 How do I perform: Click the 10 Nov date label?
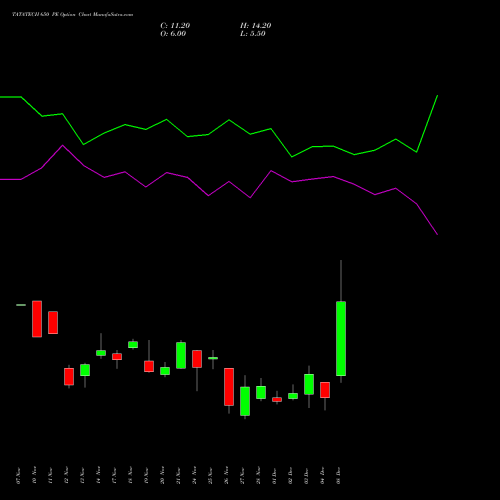click(x=35, y=476)
